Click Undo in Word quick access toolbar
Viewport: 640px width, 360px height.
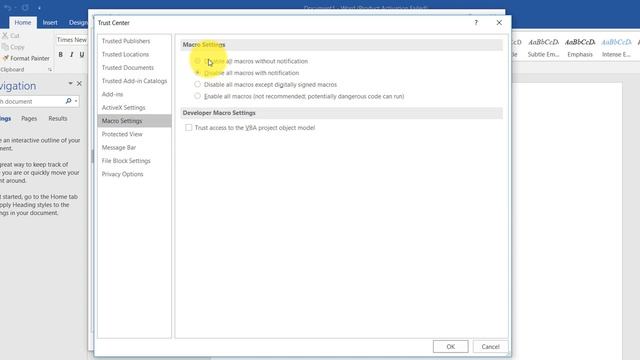coord(8,7)
